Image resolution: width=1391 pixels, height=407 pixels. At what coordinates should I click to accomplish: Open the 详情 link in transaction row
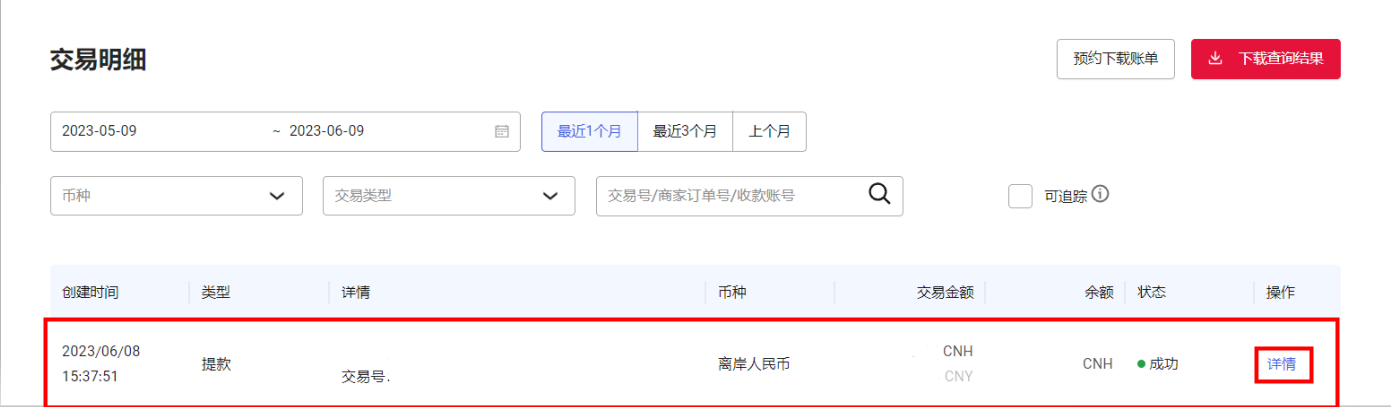point(1282,364)
